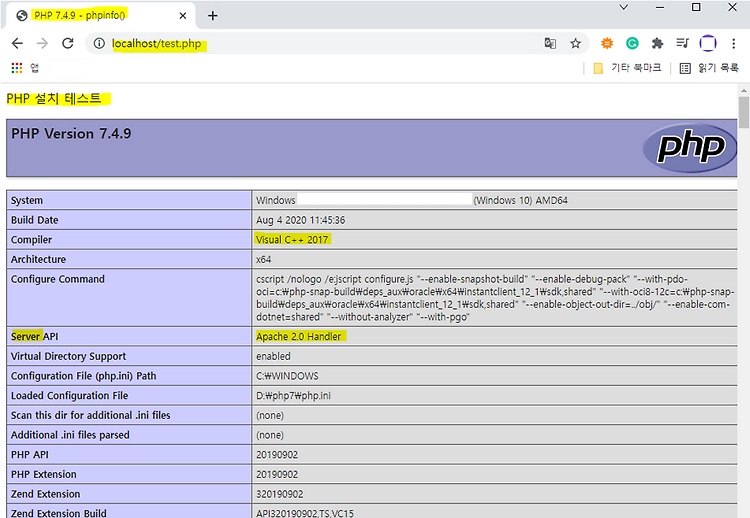
Task: Open the 기타 북마크 folder
Action: click(627, 68)
